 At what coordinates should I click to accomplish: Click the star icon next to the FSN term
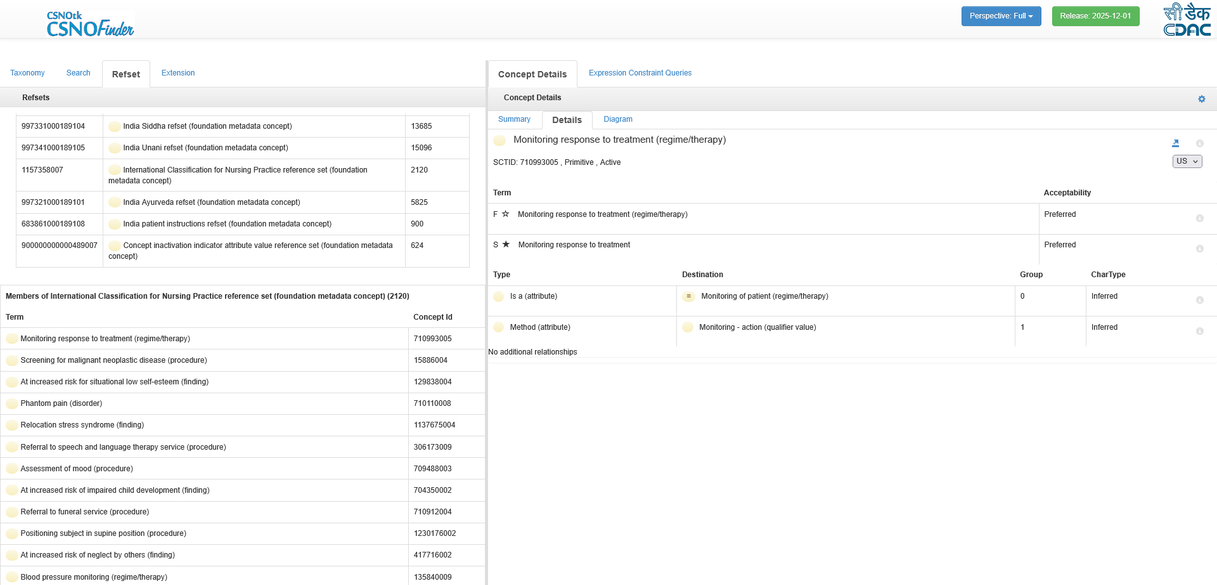pos(506,214)
